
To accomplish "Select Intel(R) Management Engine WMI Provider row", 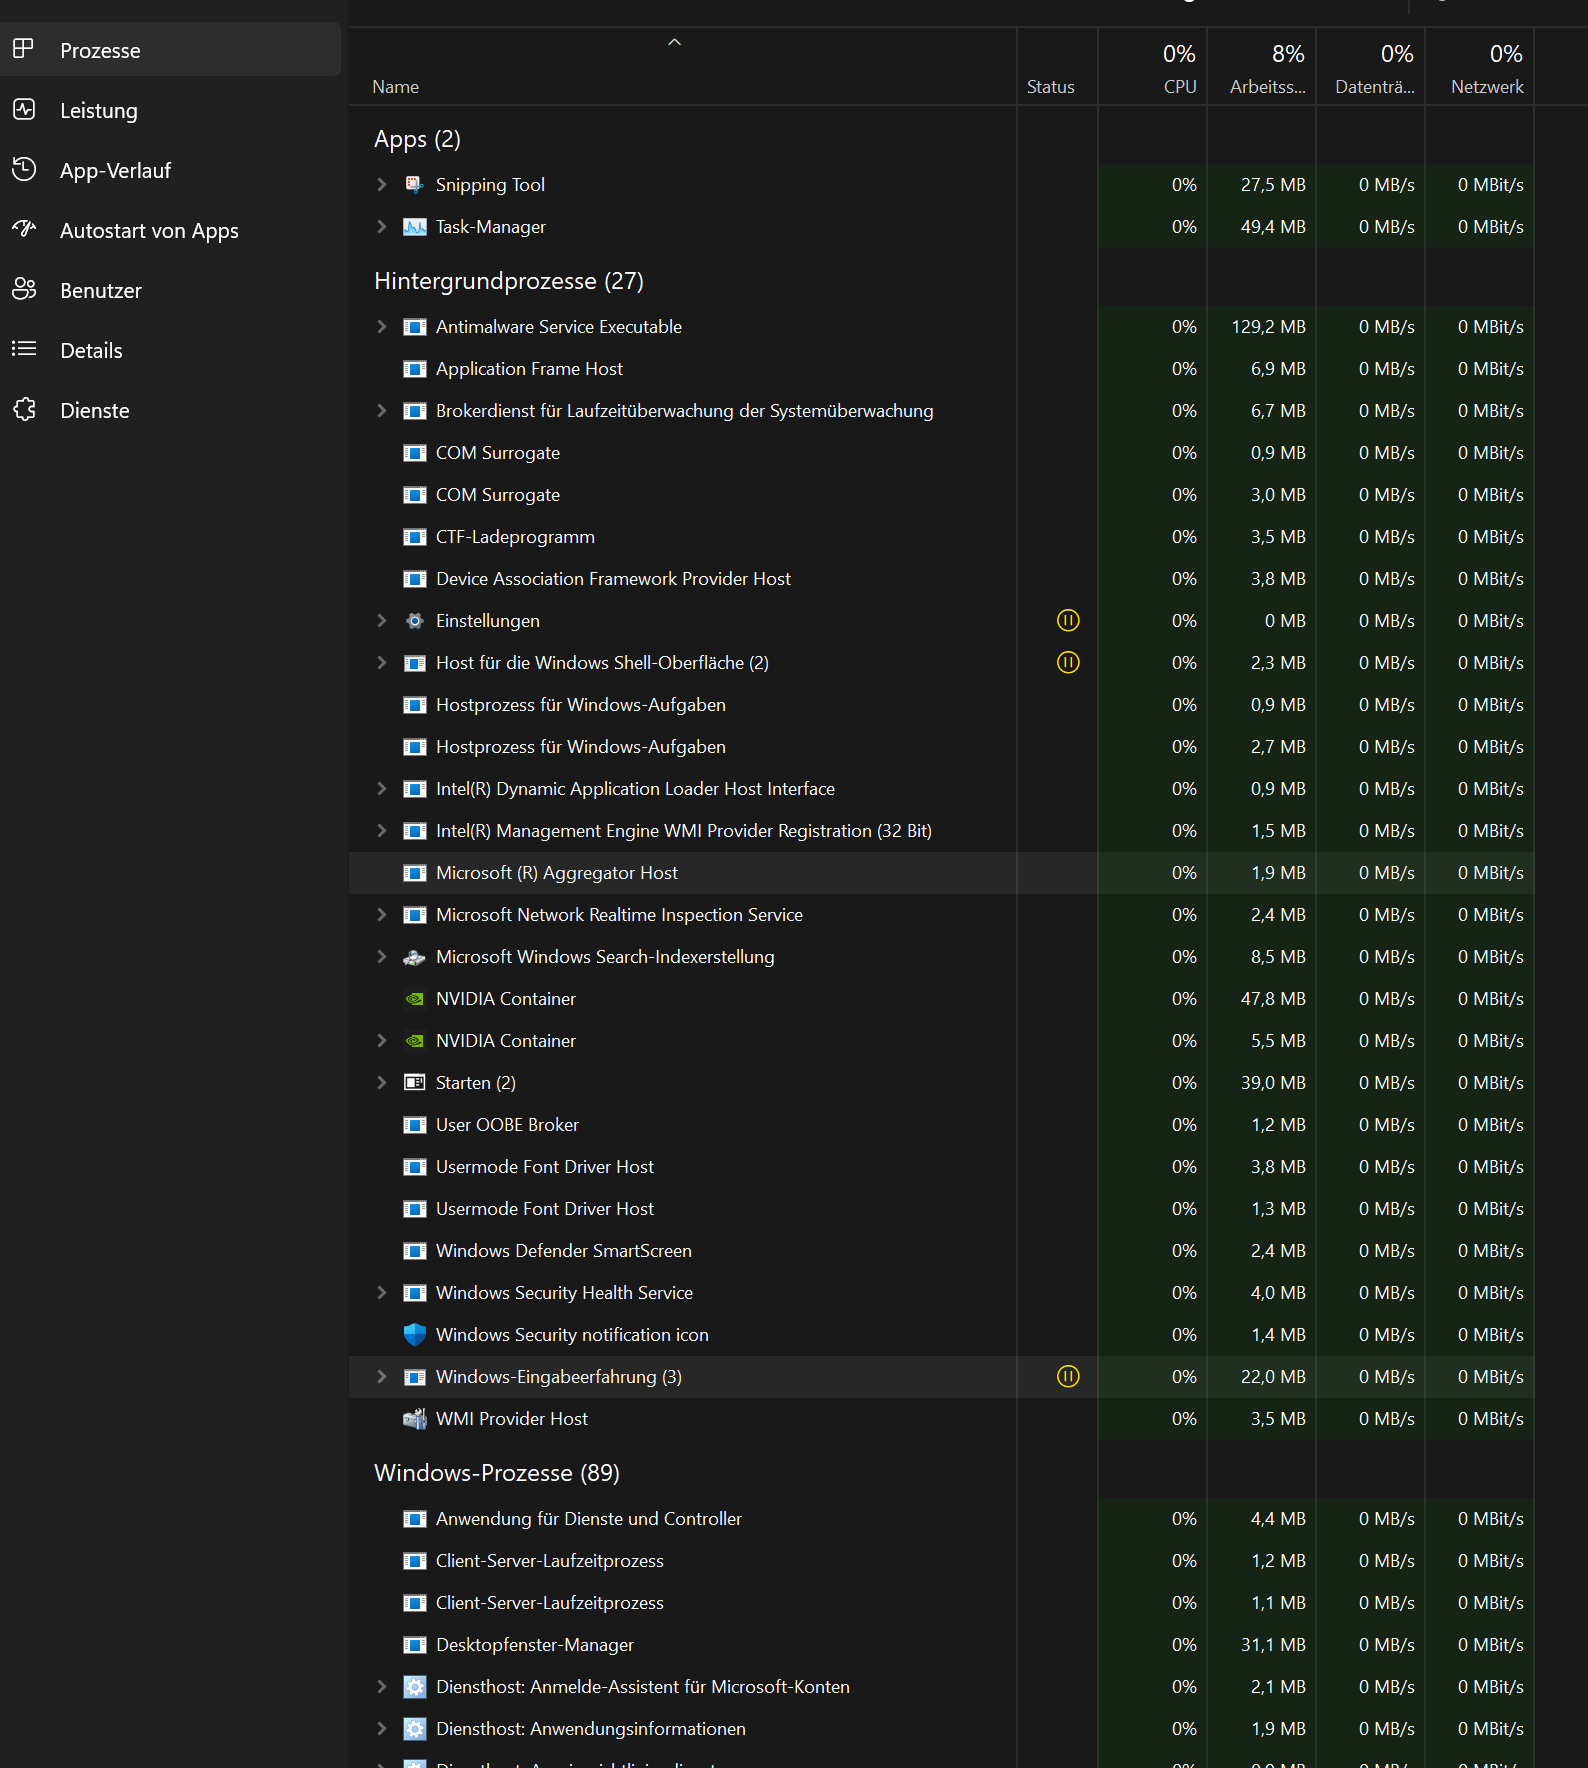I will click(x=941, y=831).
